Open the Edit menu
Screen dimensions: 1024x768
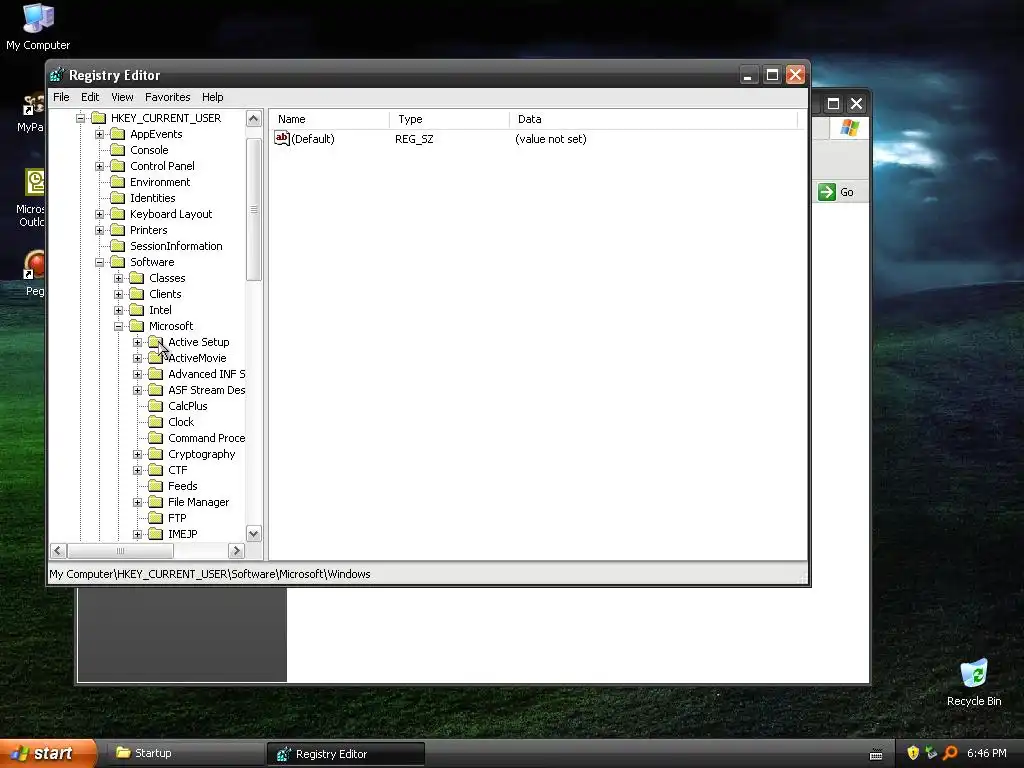90,97
